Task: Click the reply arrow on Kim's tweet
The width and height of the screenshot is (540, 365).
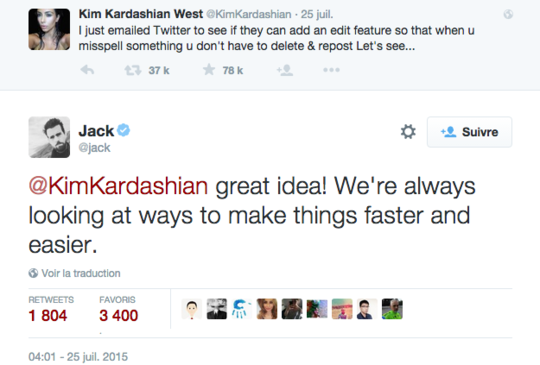Action: pos(87,70)
